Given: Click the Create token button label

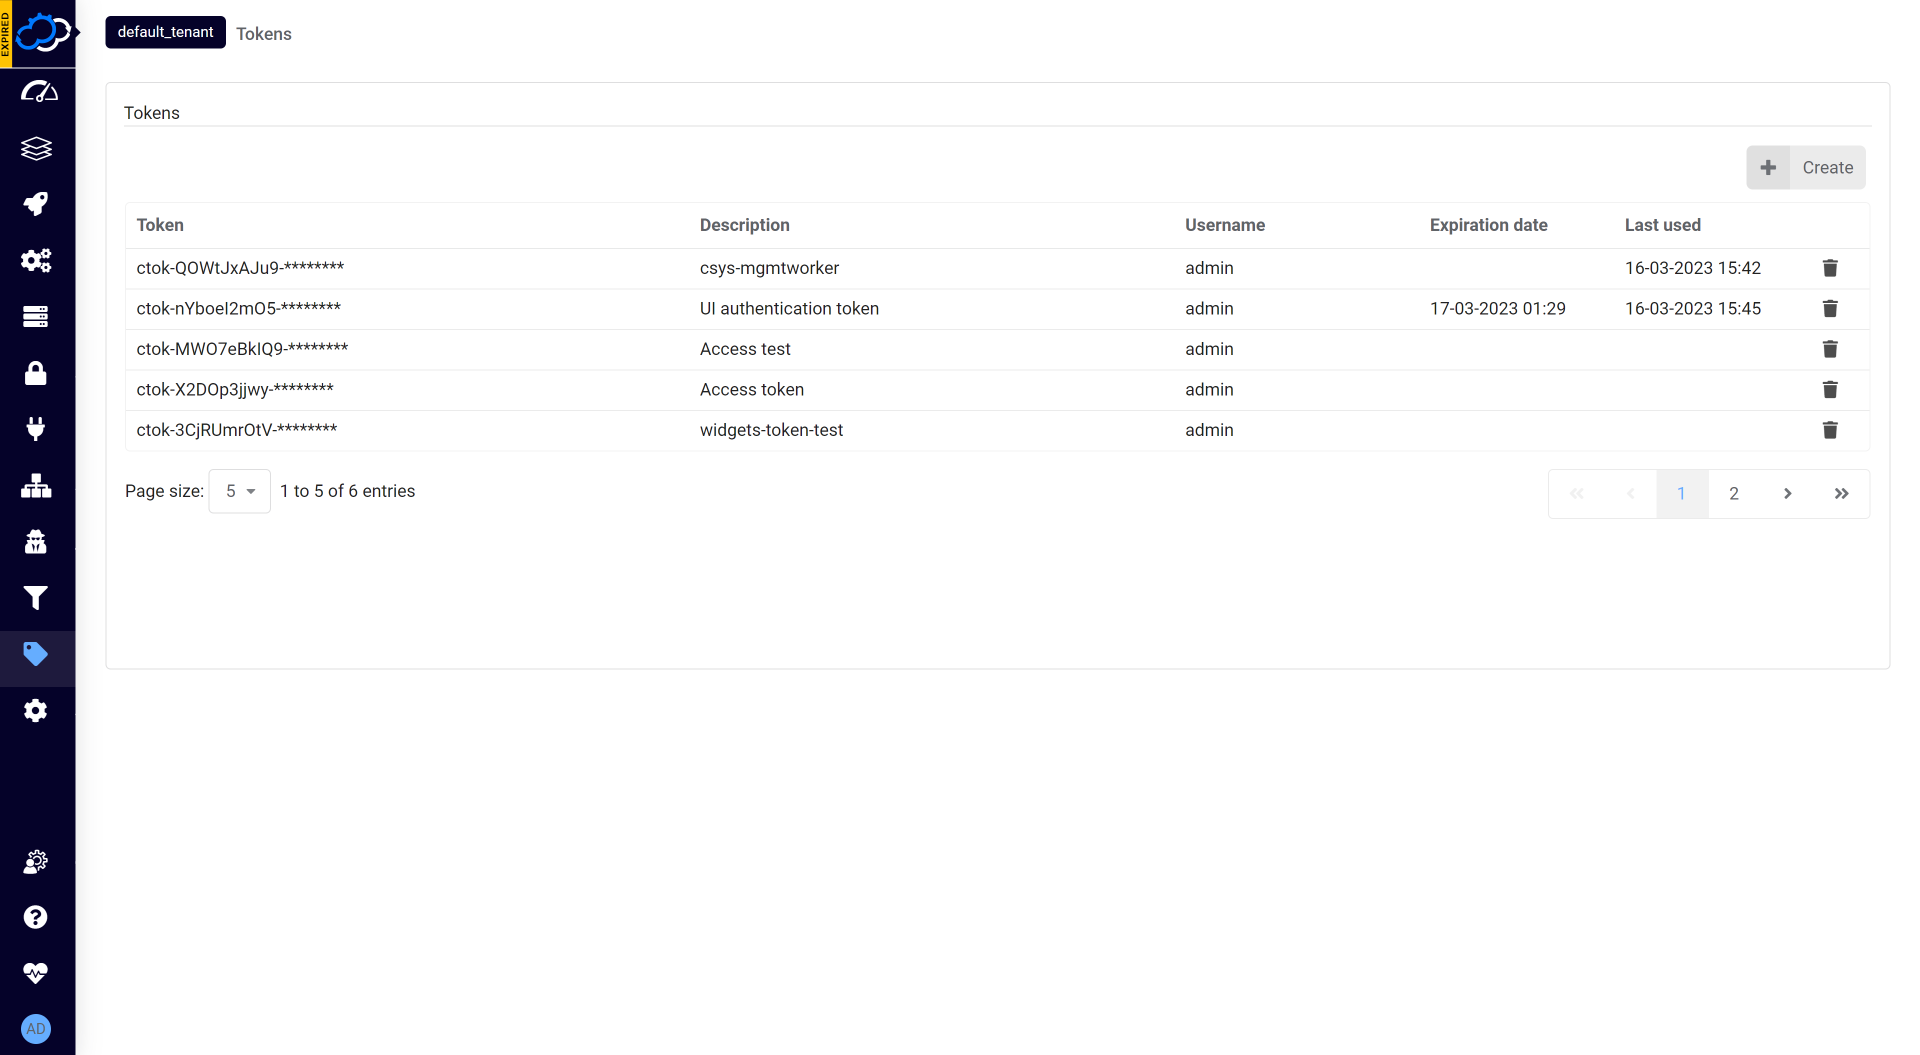Looking at the screenshot, I should 1827,168.
